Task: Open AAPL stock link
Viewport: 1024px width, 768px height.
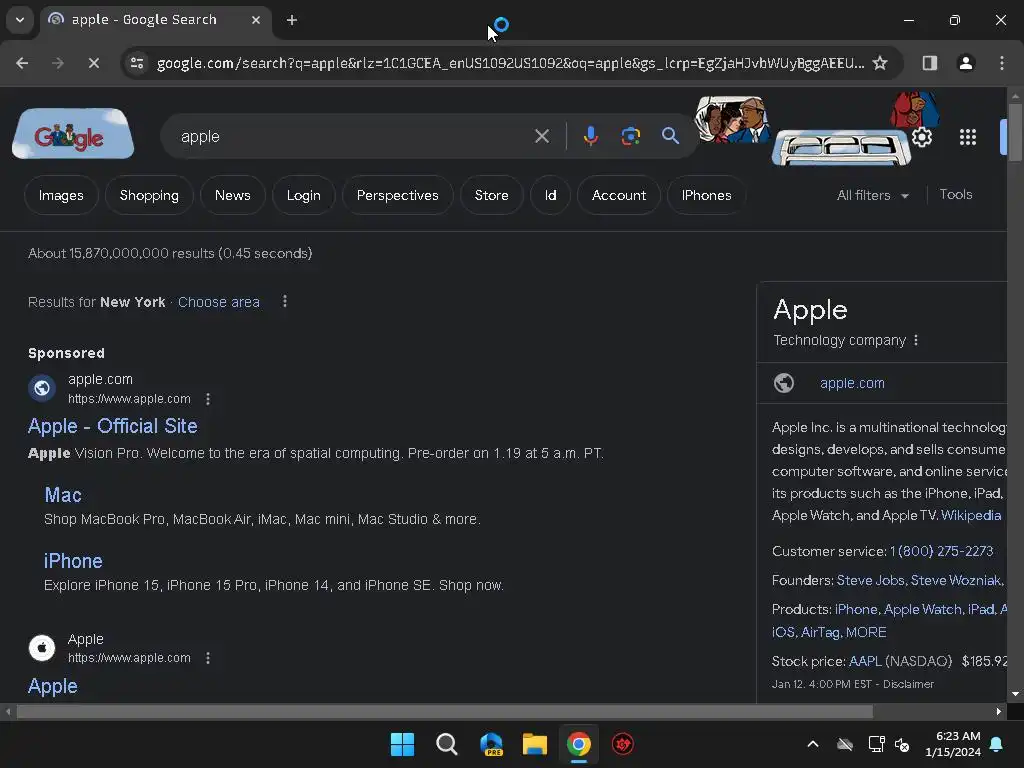Action: 865,661
